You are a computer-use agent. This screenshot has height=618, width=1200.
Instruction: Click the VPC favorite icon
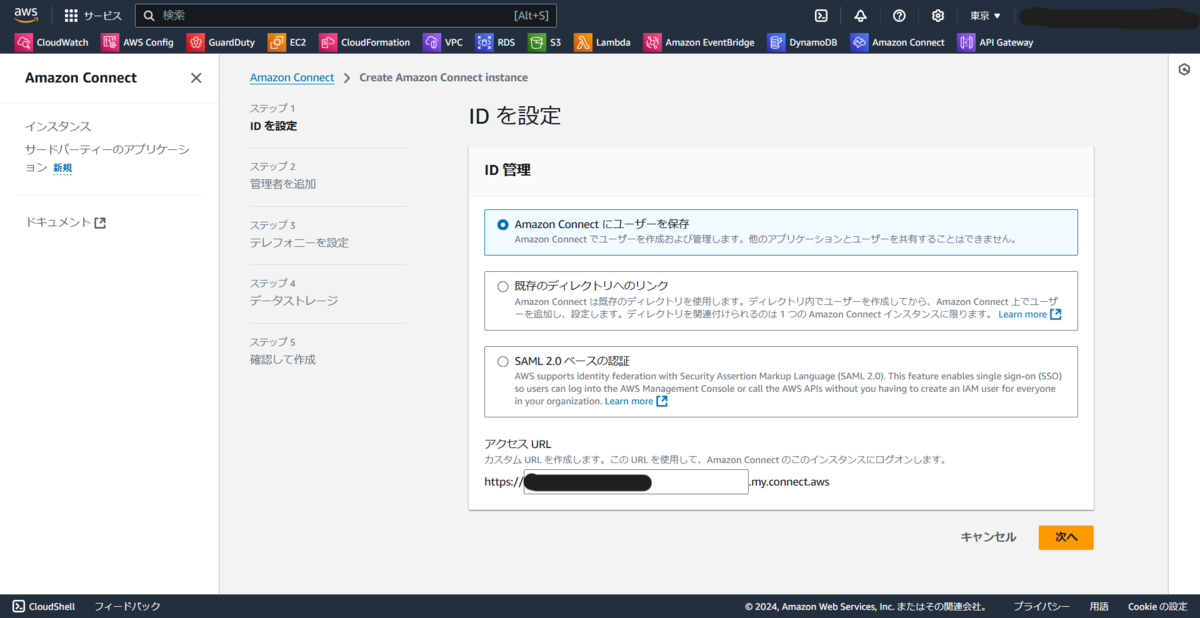[431, 42]
